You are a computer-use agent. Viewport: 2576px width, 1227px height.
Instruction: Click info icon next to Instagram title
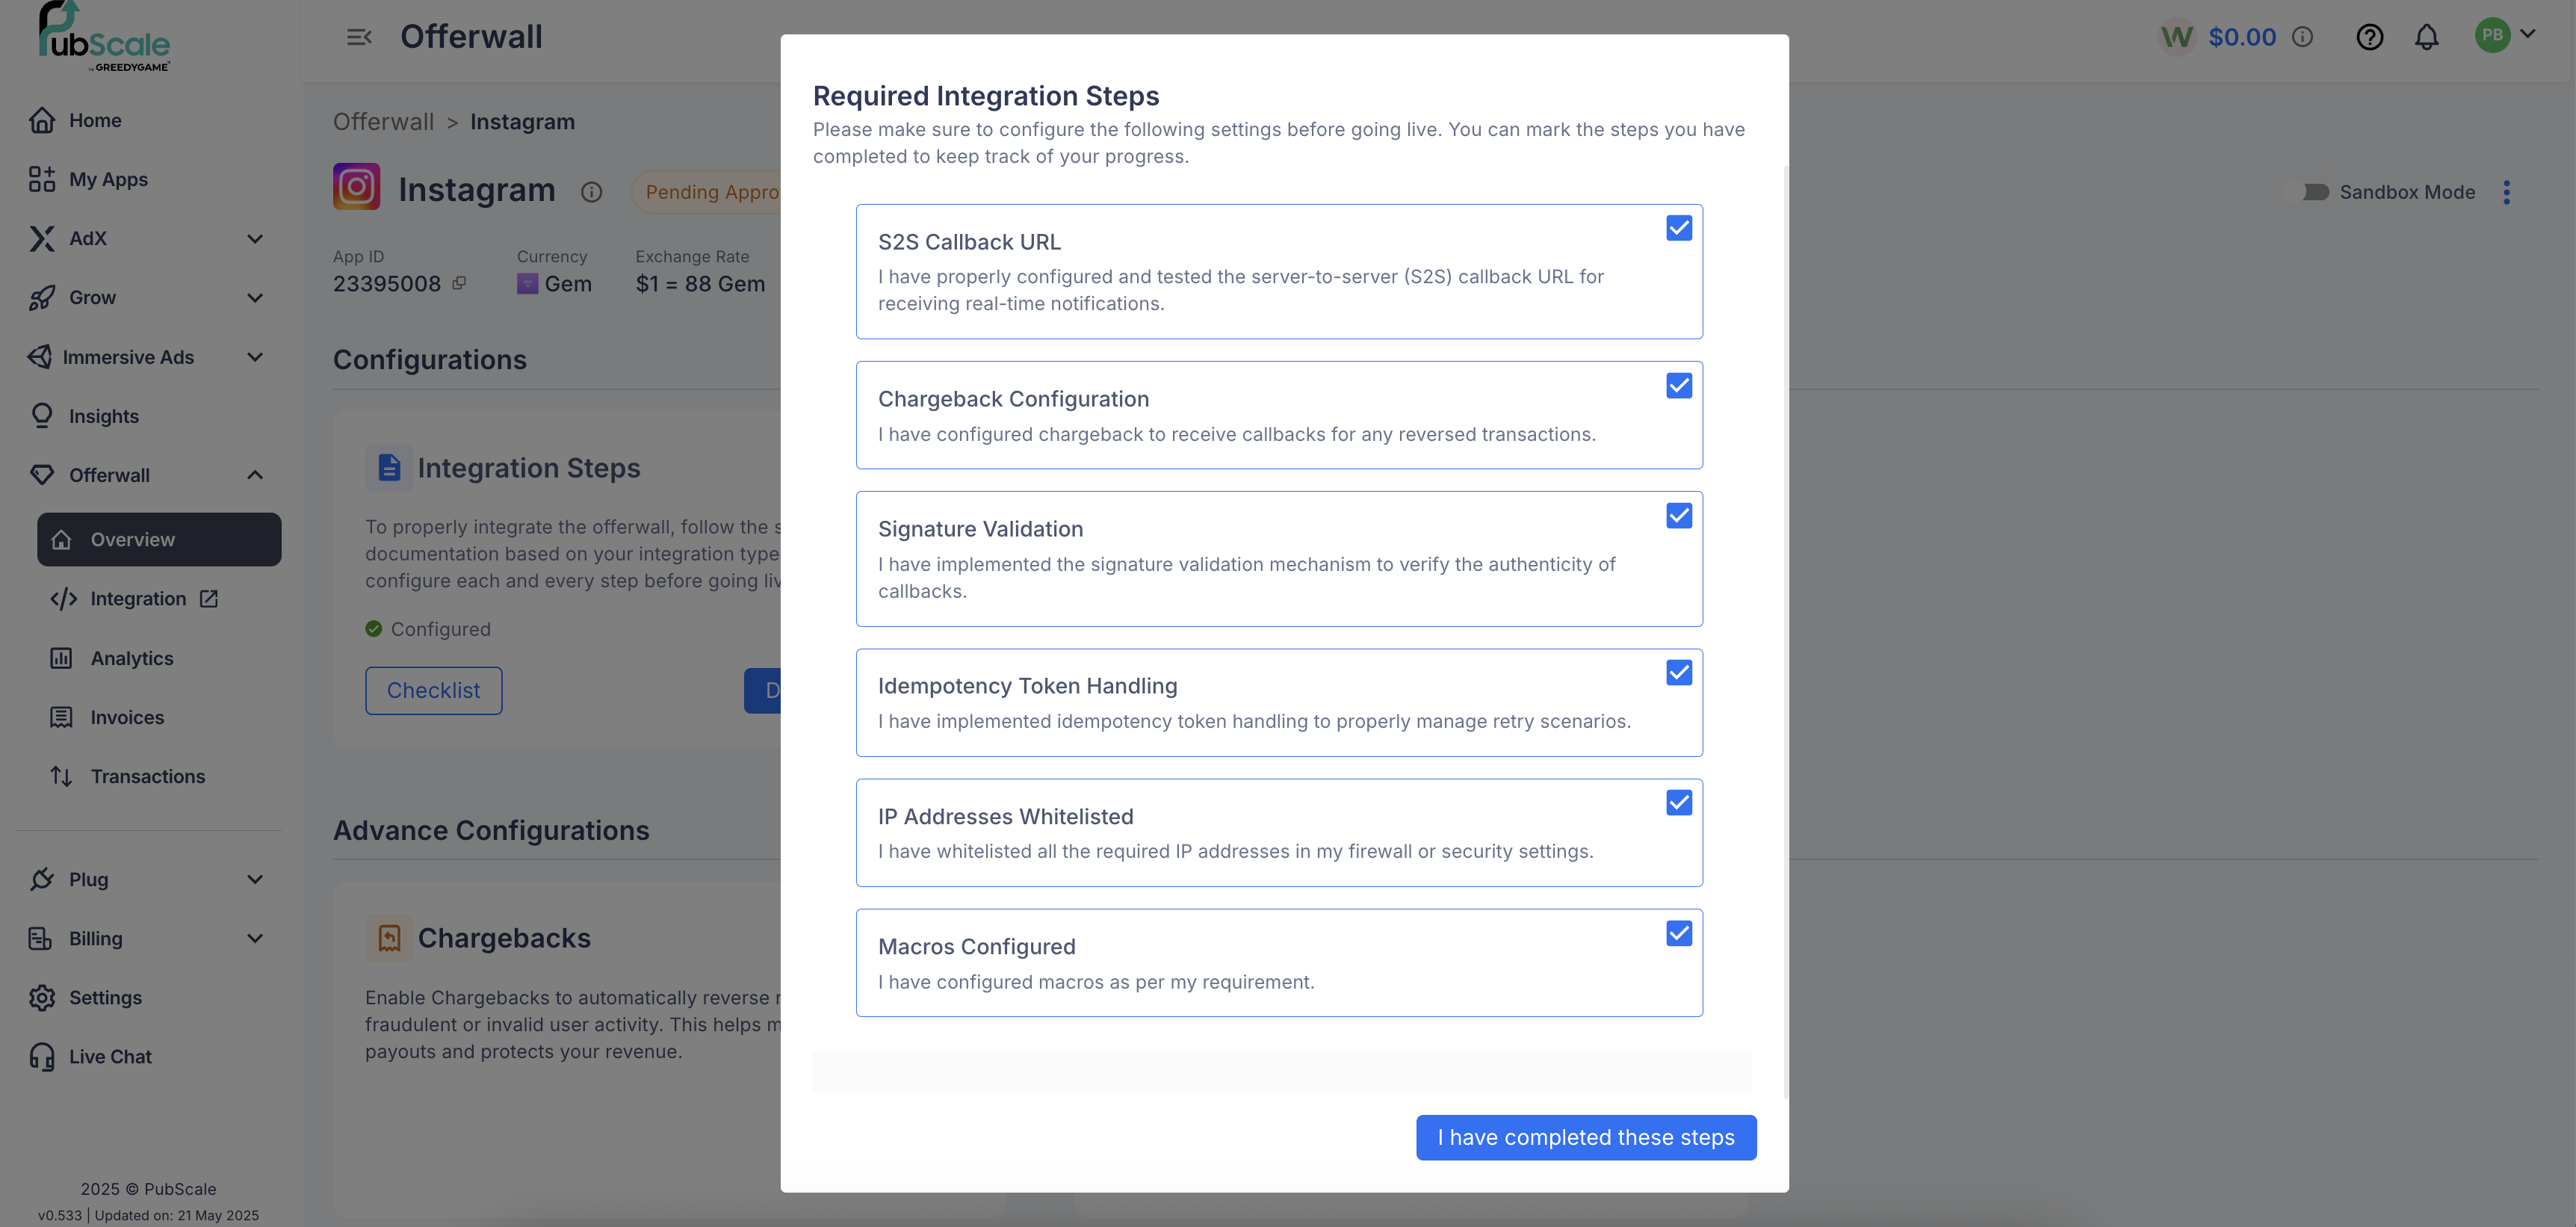pos(591,192)
